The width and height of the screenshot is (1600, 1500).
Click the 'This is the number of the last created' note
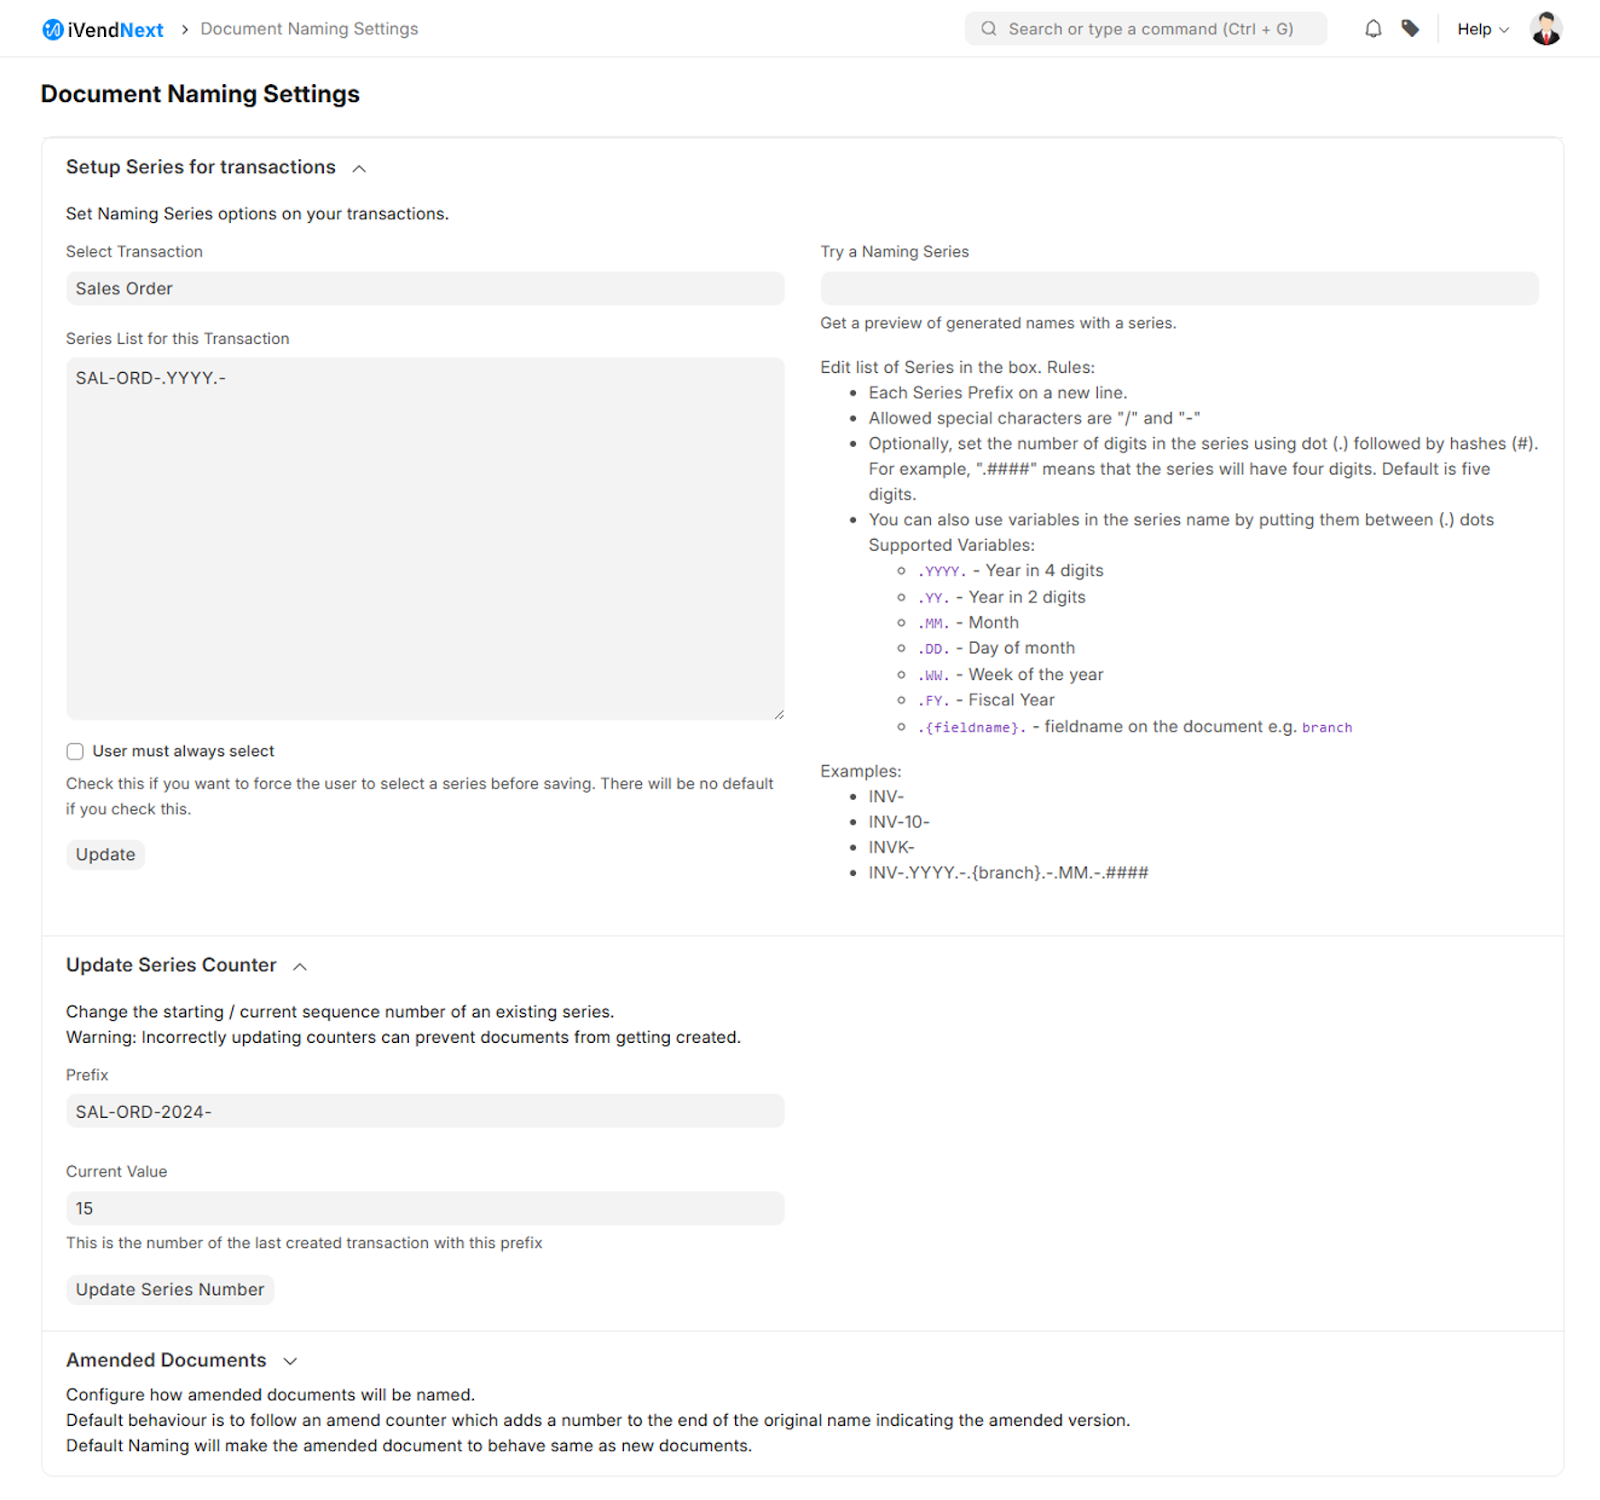pyautogui.click(x=304, y=1243)
